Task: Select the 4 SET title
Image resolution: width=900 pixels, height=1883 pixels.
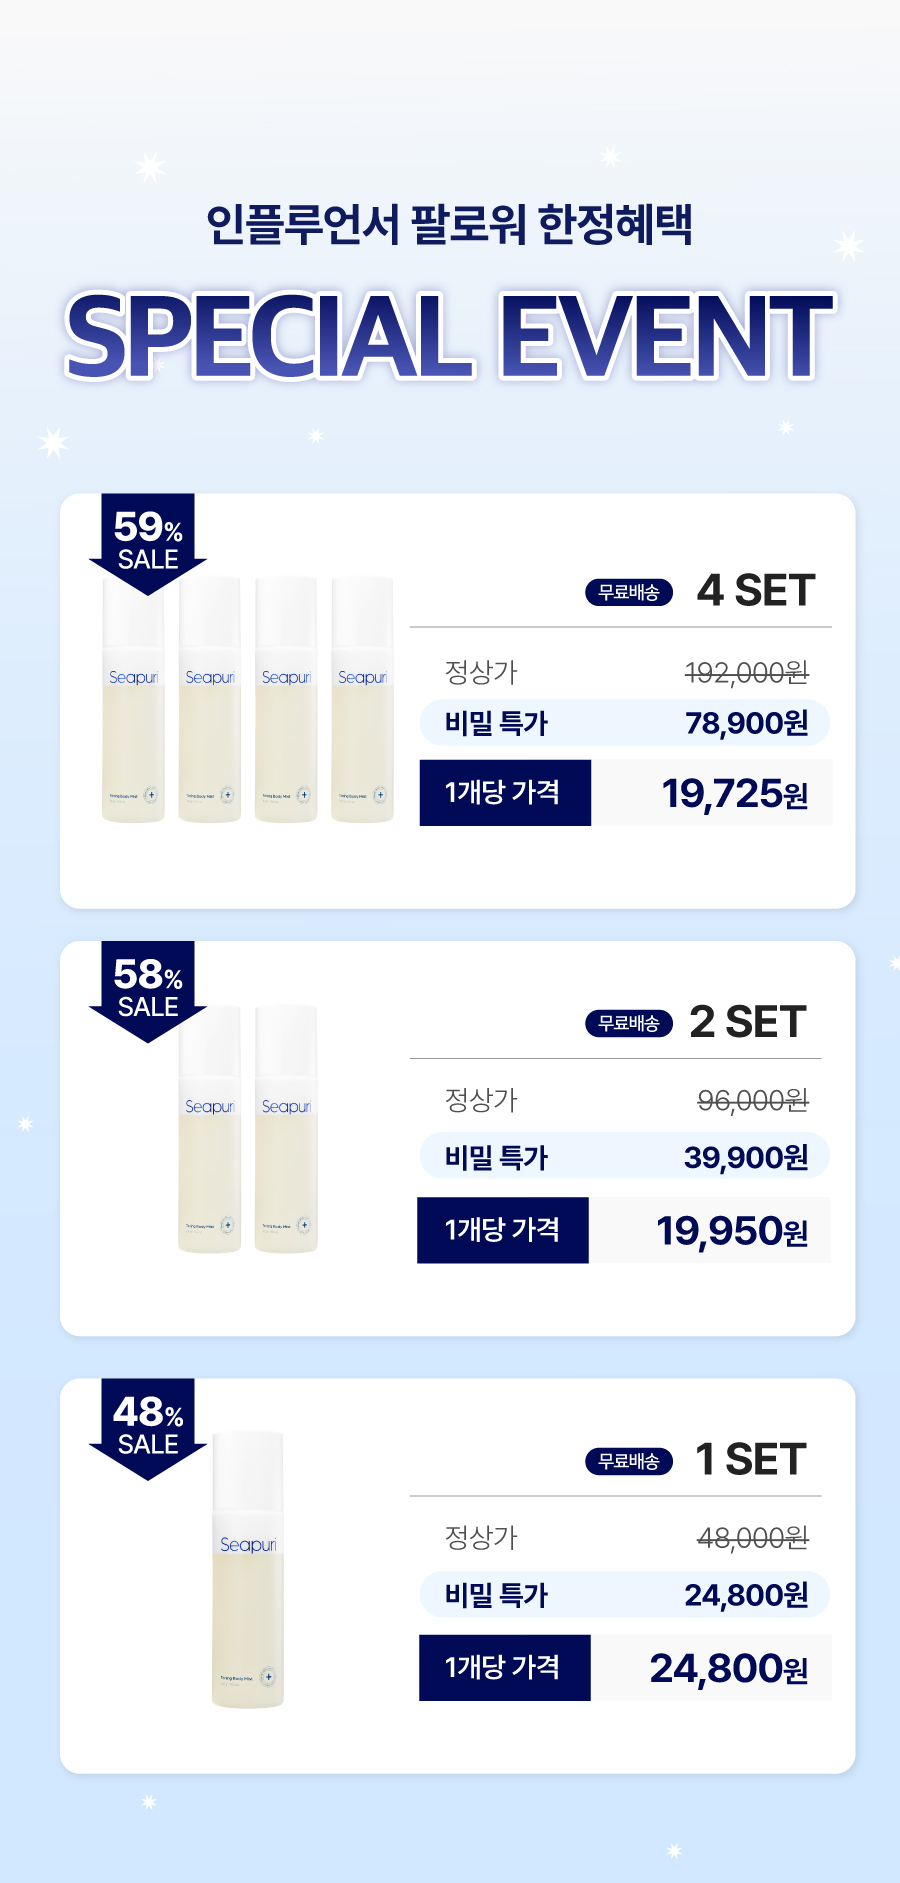Action: (x=756, y=591)
